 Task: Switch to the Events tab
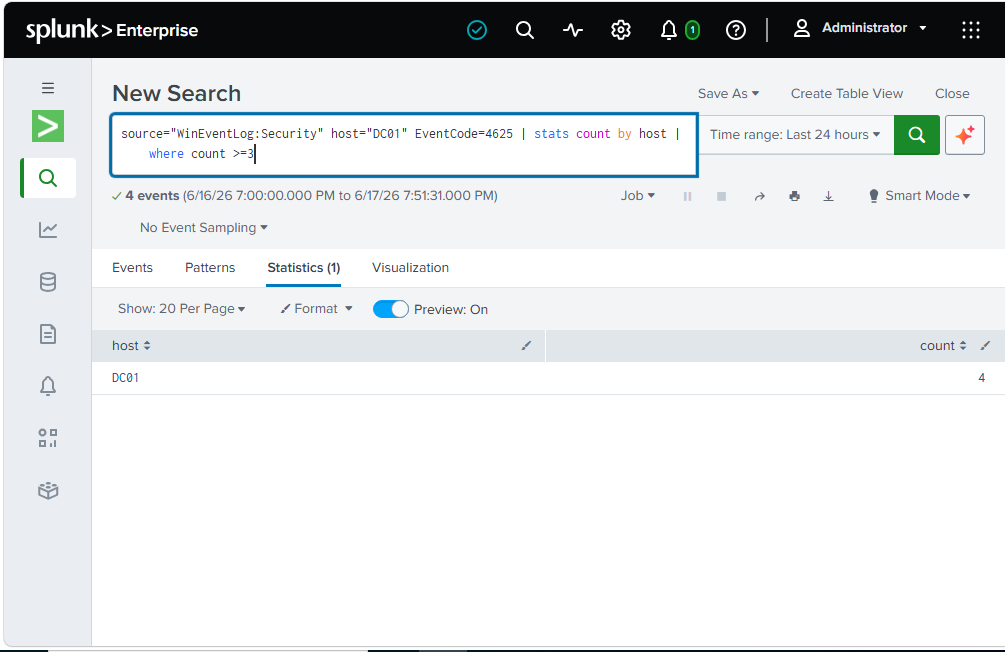(132, 267)
